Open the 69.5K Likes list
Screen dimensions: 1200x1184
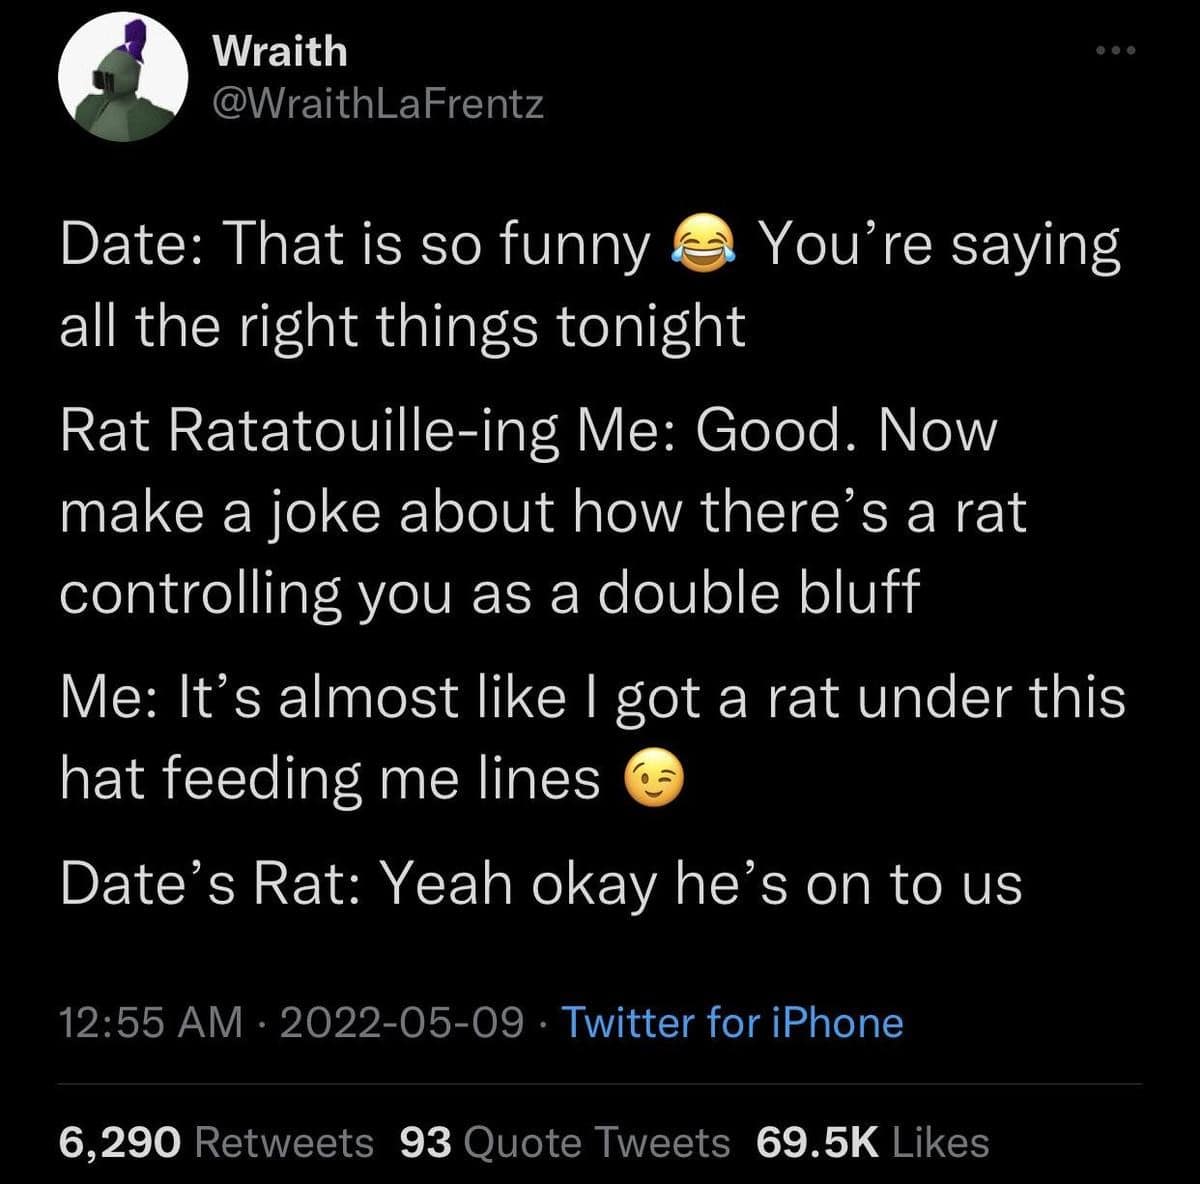point(873,1142)
